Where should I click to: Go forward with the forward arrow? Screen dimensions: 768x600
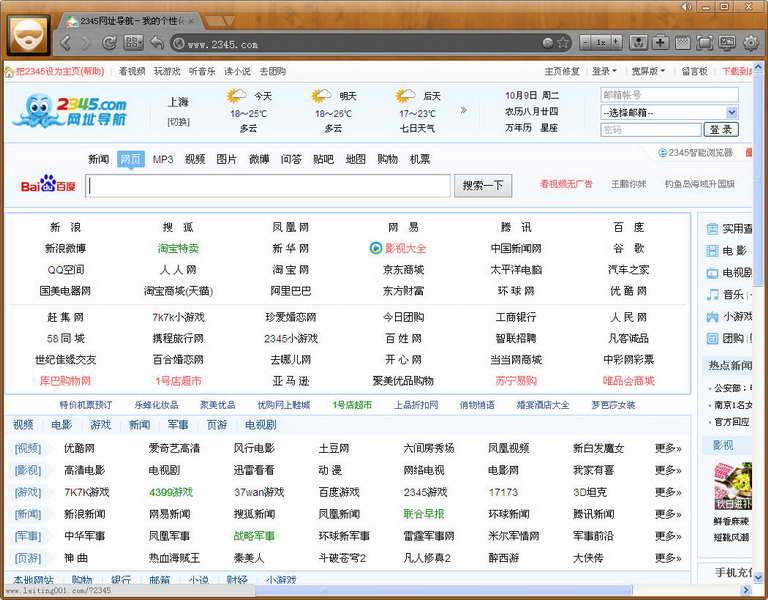86,43
